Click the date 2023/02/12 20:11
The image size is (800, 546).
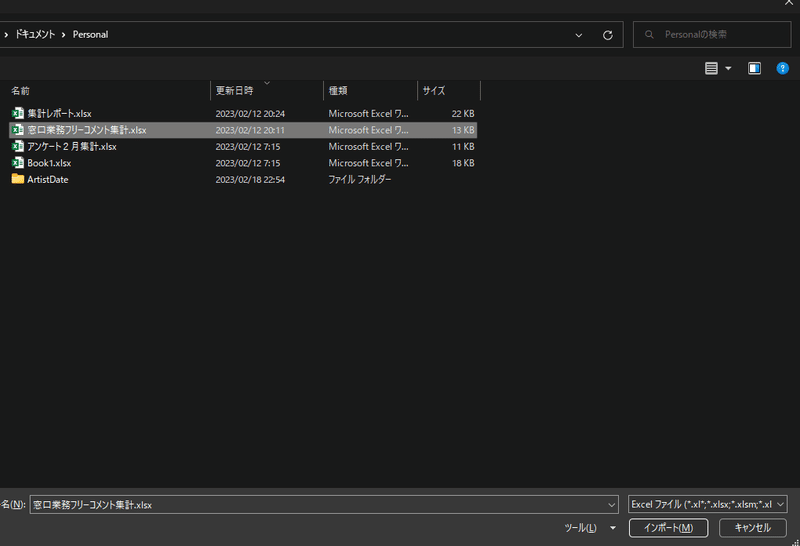(250, 130)
